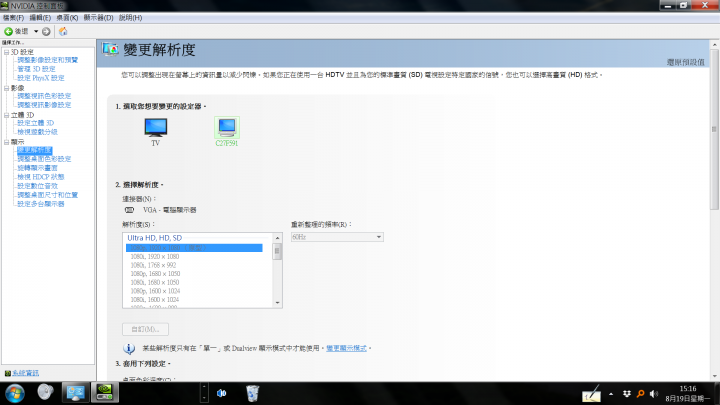The width and height of the screenshot is (720, 405).
Task: Open 調整桌面尺寸和位置 page
Action: tap(47, 195)
